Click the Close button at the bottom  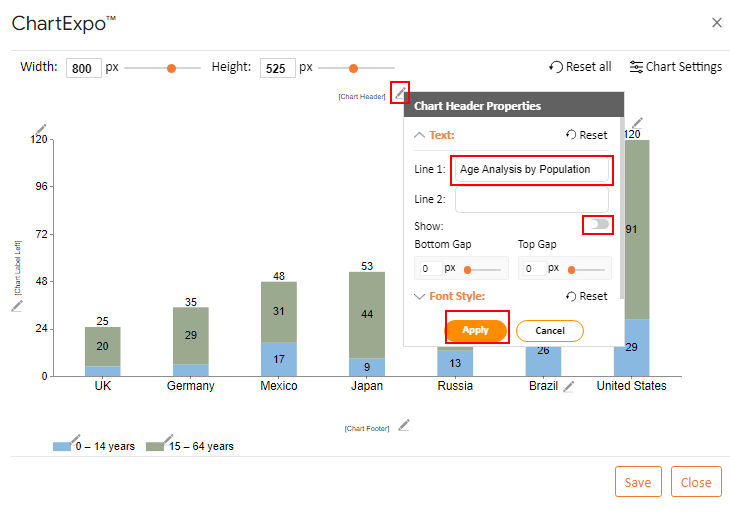696,482
